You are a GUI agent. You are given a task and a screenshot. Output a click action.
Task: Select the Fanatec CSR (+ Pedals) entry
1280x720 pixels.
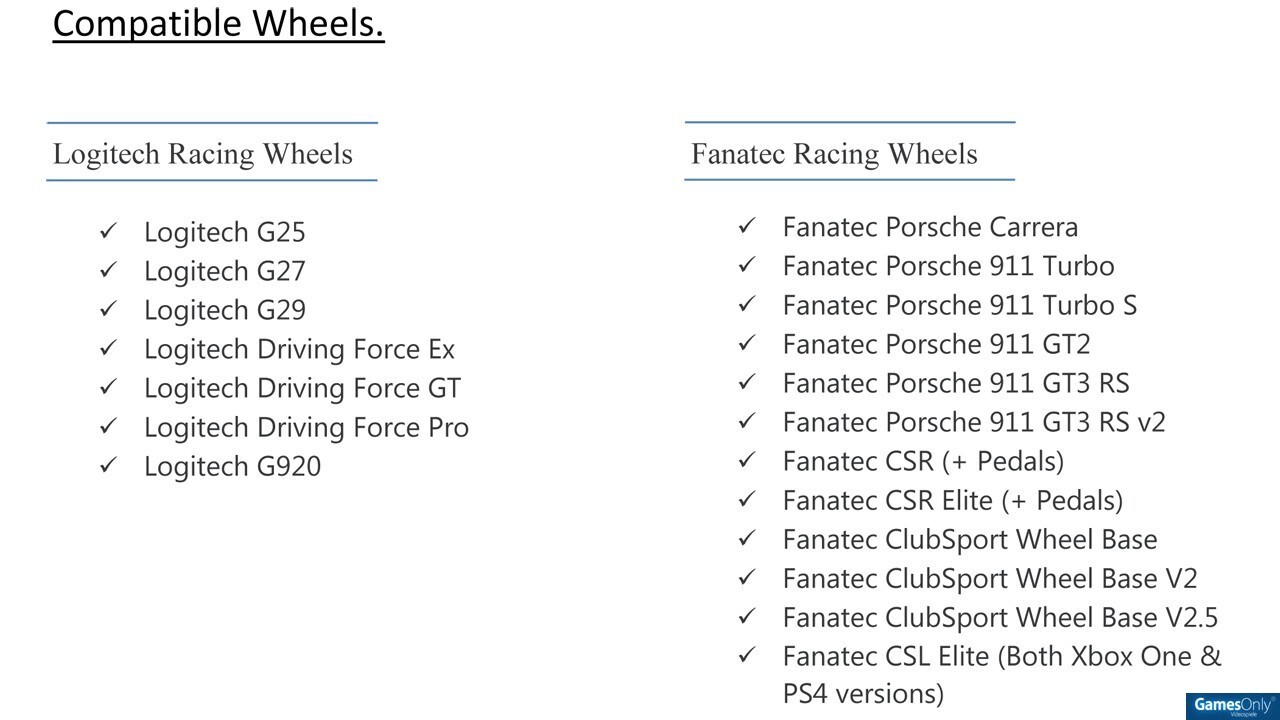[923, 461]
